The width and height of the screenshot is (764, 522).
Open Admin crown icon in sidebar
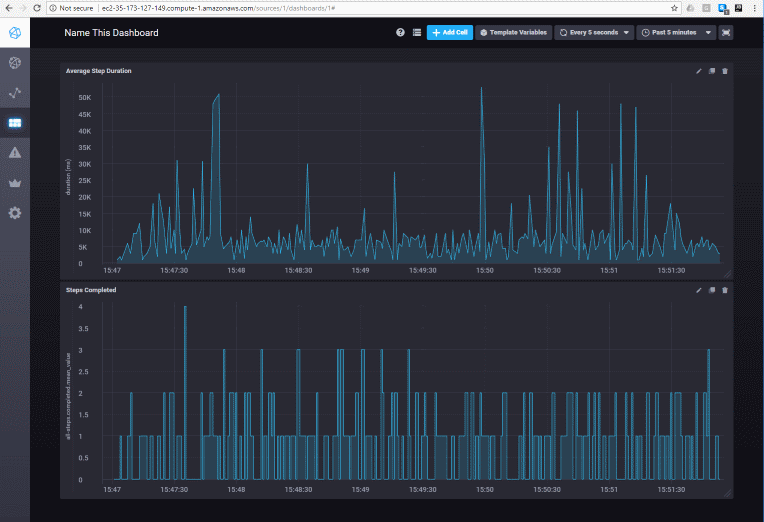(15, 183)
